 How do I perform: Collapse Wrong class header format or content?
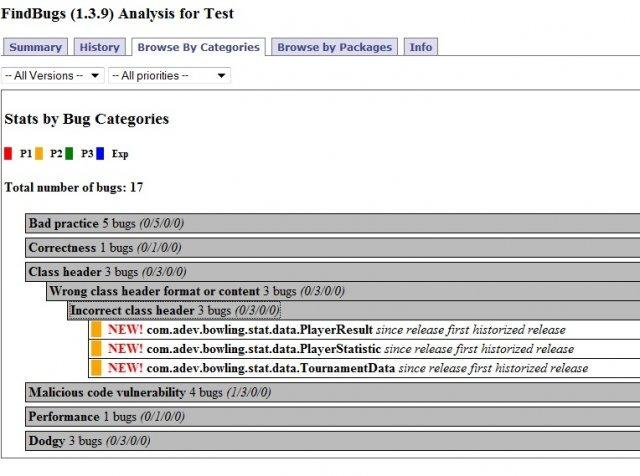pyautogui.click(x=343, y=291)
